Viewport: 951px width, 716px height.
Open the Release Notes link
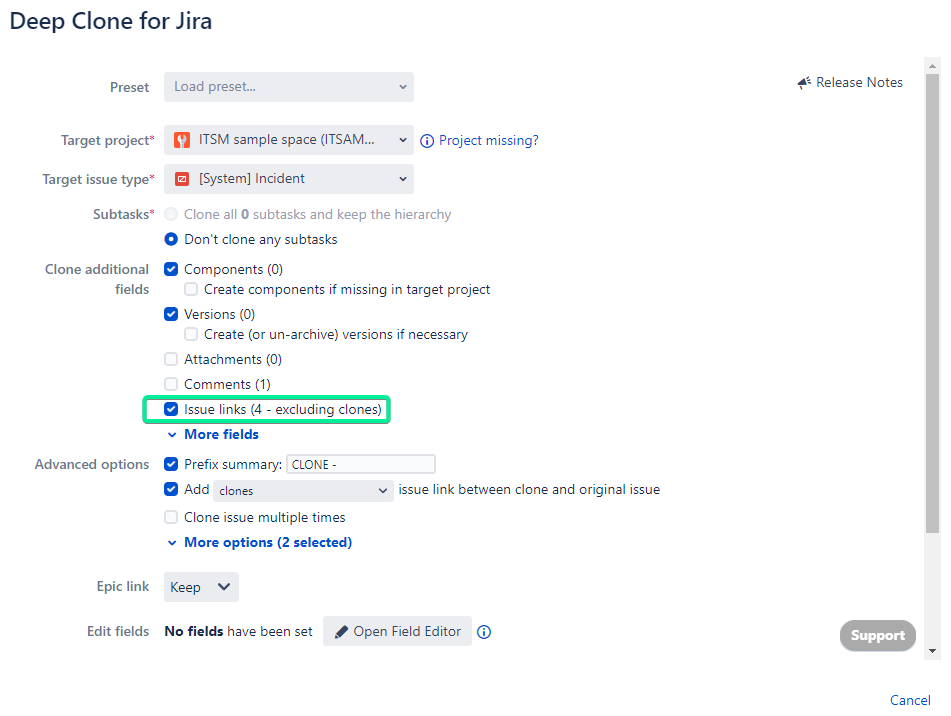(859, 82)
